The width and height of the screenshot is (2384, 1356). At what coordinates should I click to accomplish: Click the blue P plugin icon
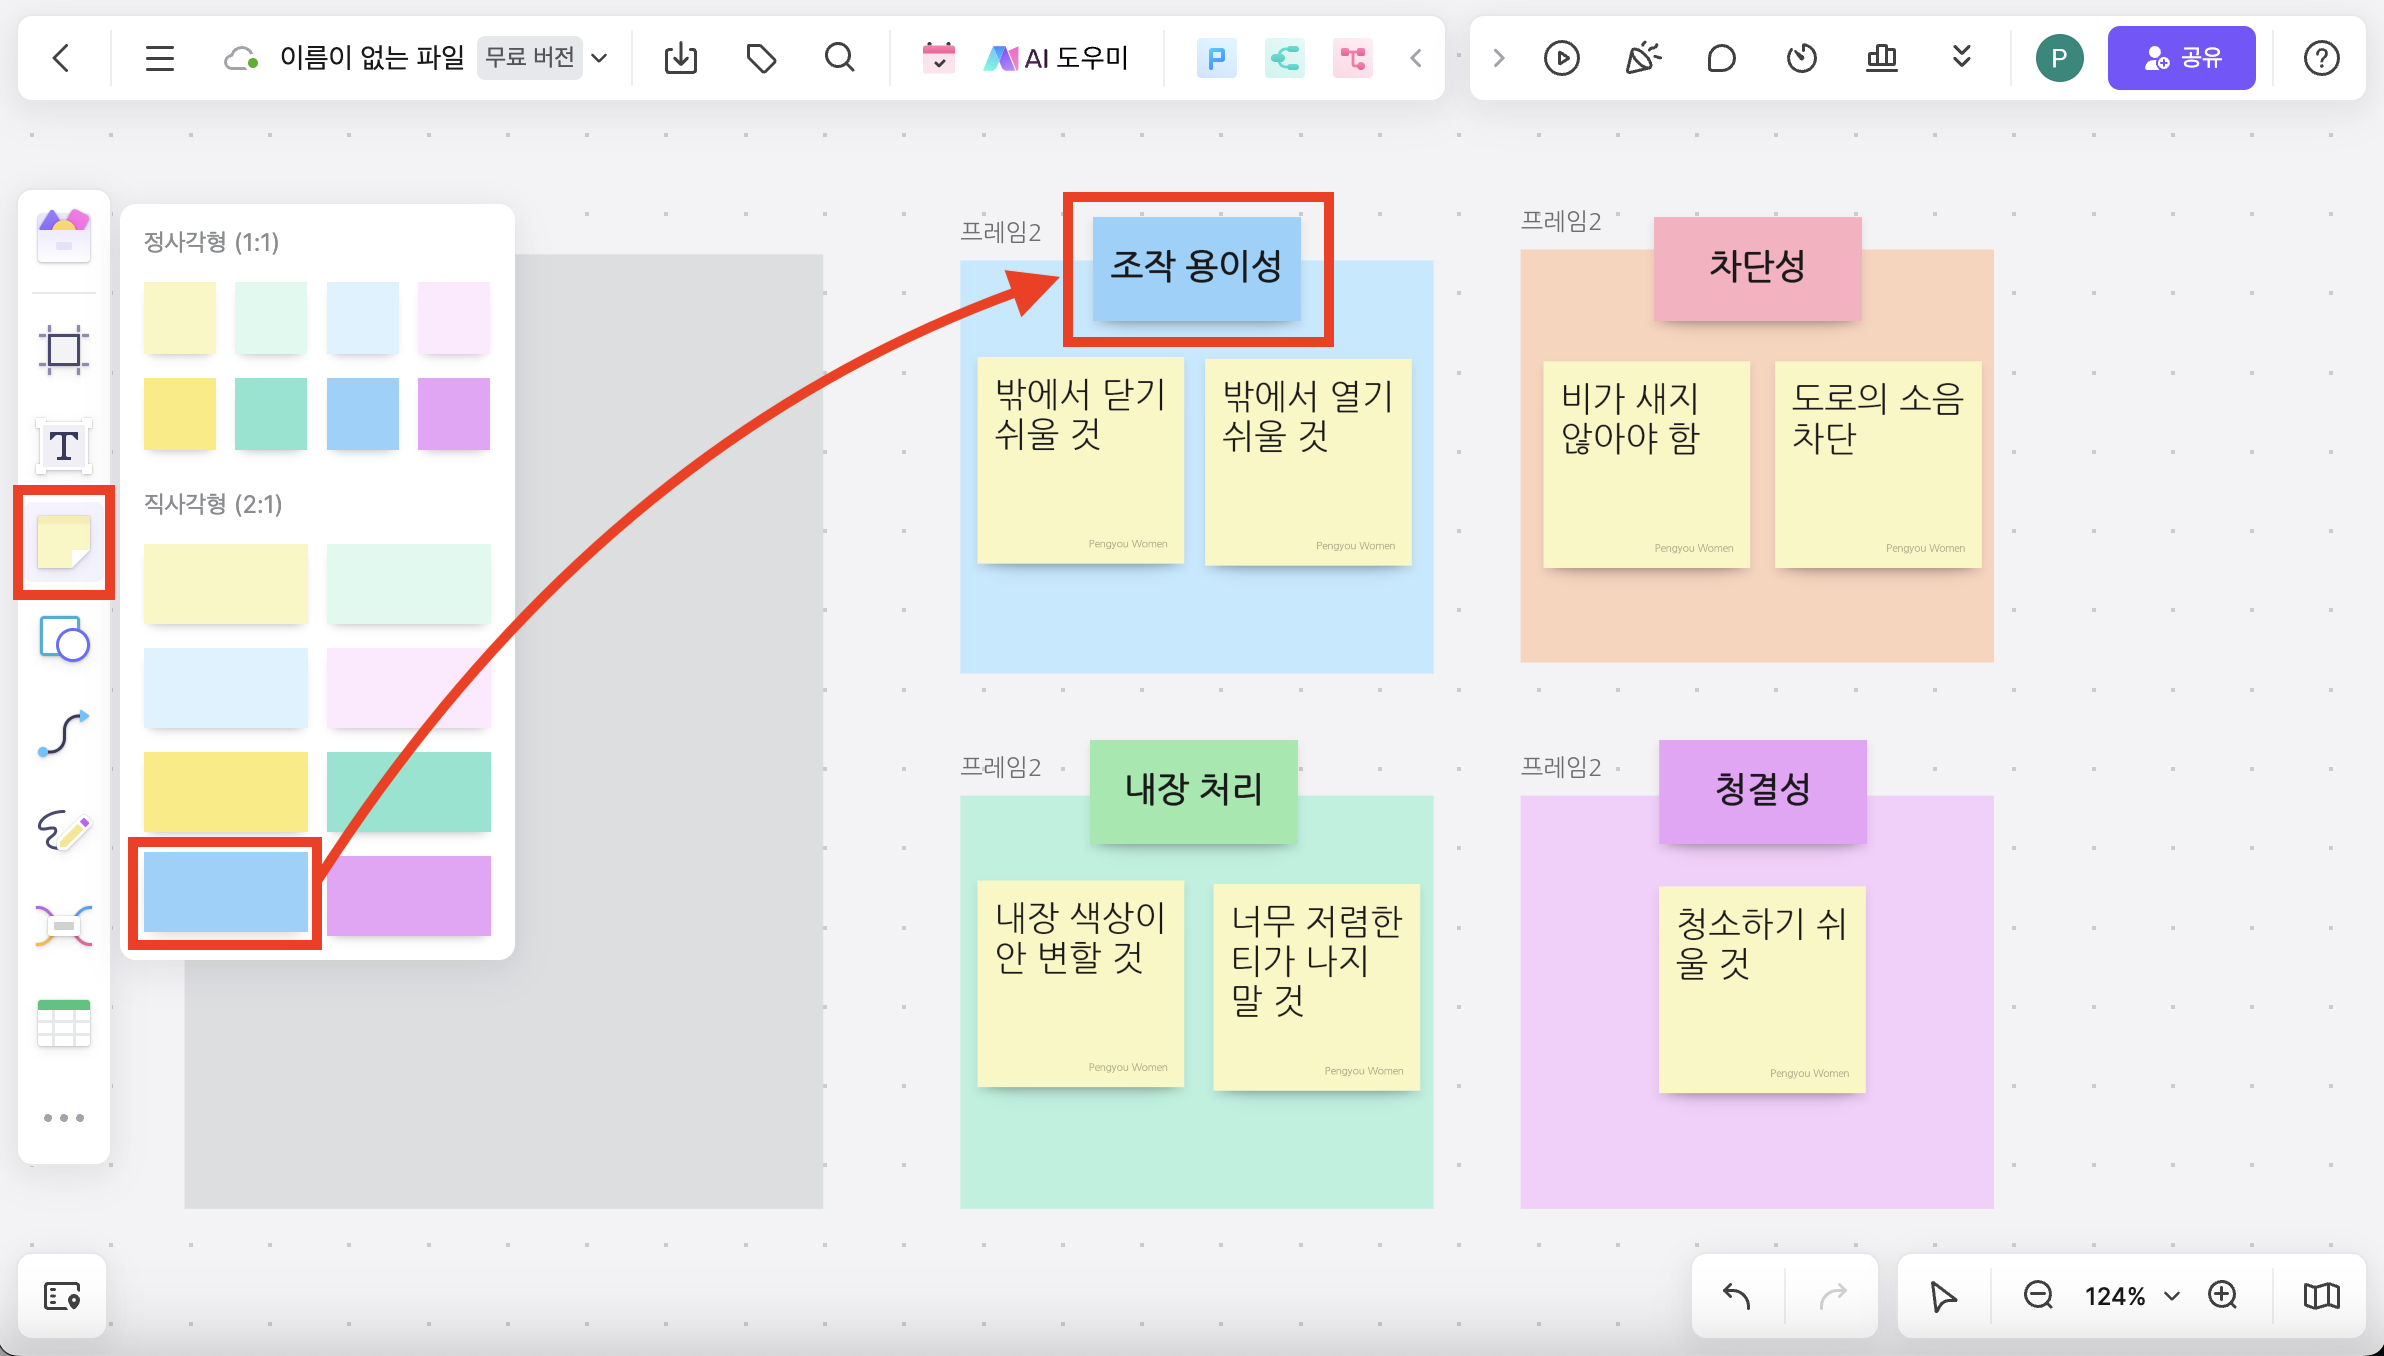pyautogui.click(x=1216, y=59)
